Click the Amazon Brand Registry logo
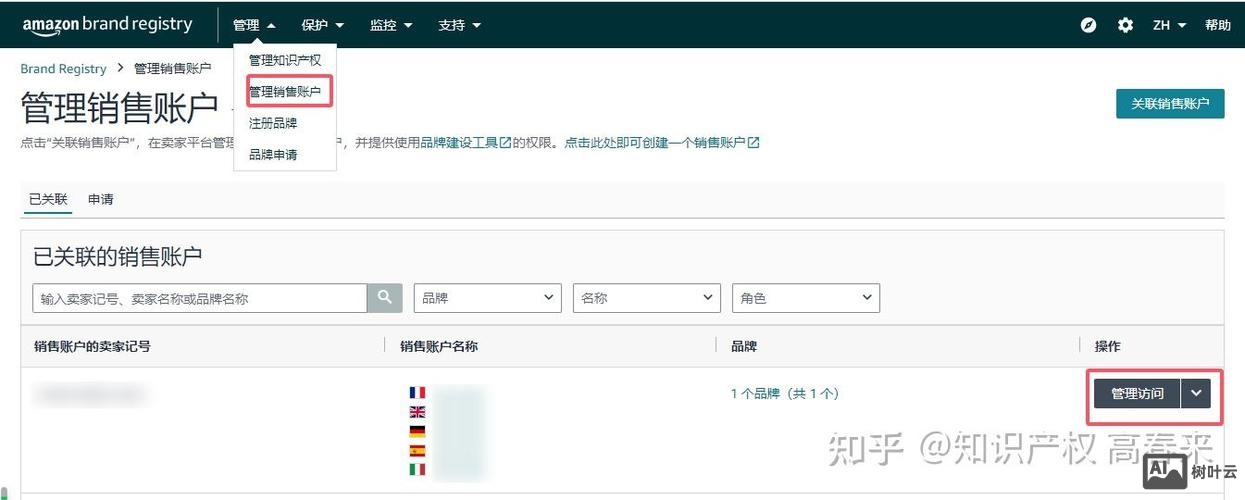The width and height of the screenshot is (1245, 500). point(107,25)
